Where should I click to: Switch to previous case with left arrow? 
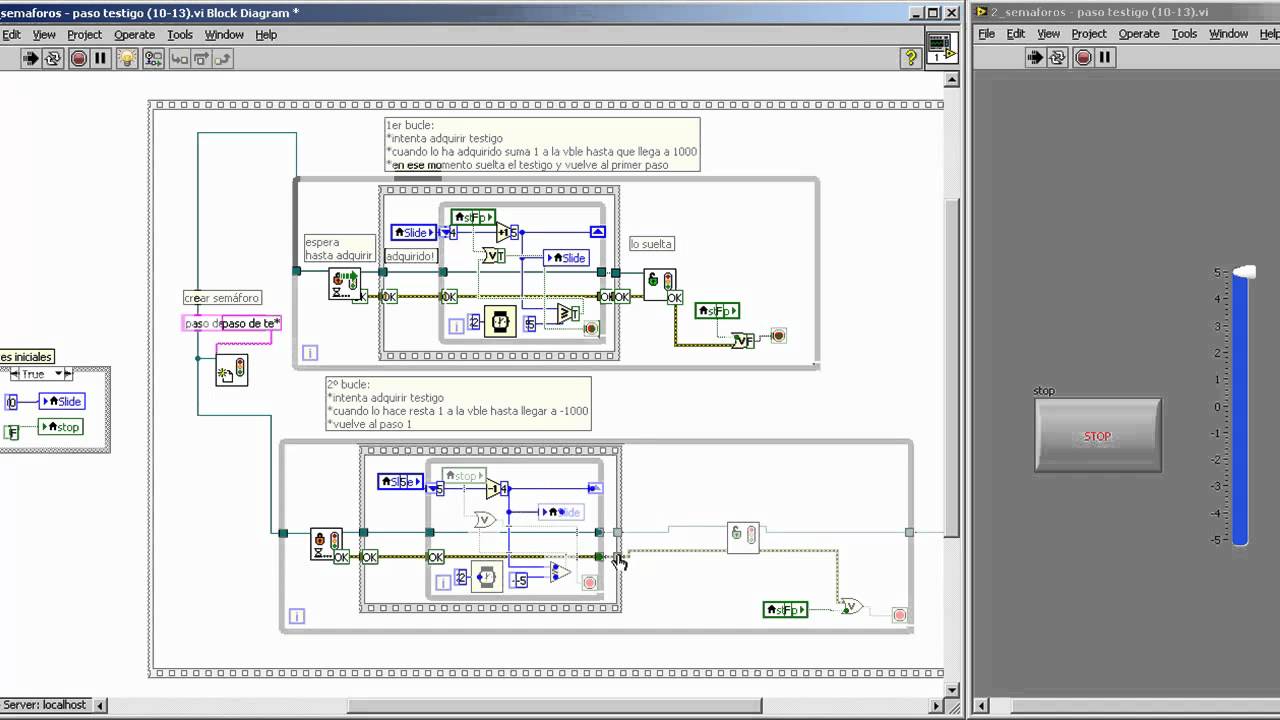tap(14, 374)
